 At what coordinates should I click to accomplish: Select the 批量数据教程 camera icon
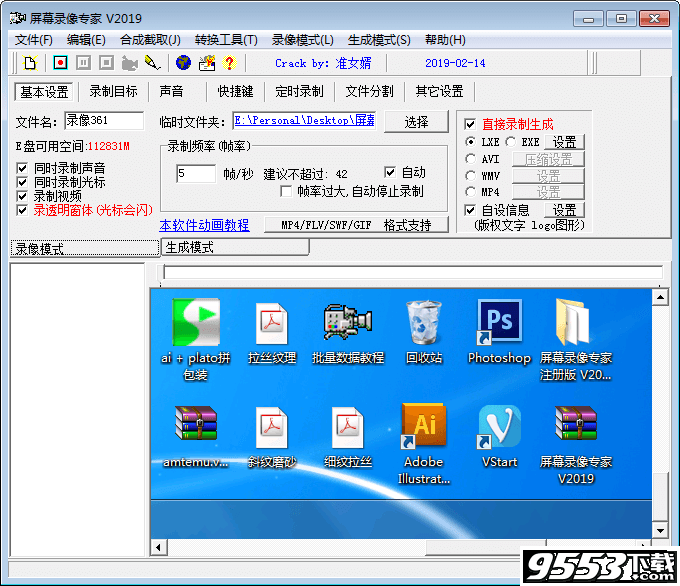tap(348, 322)
